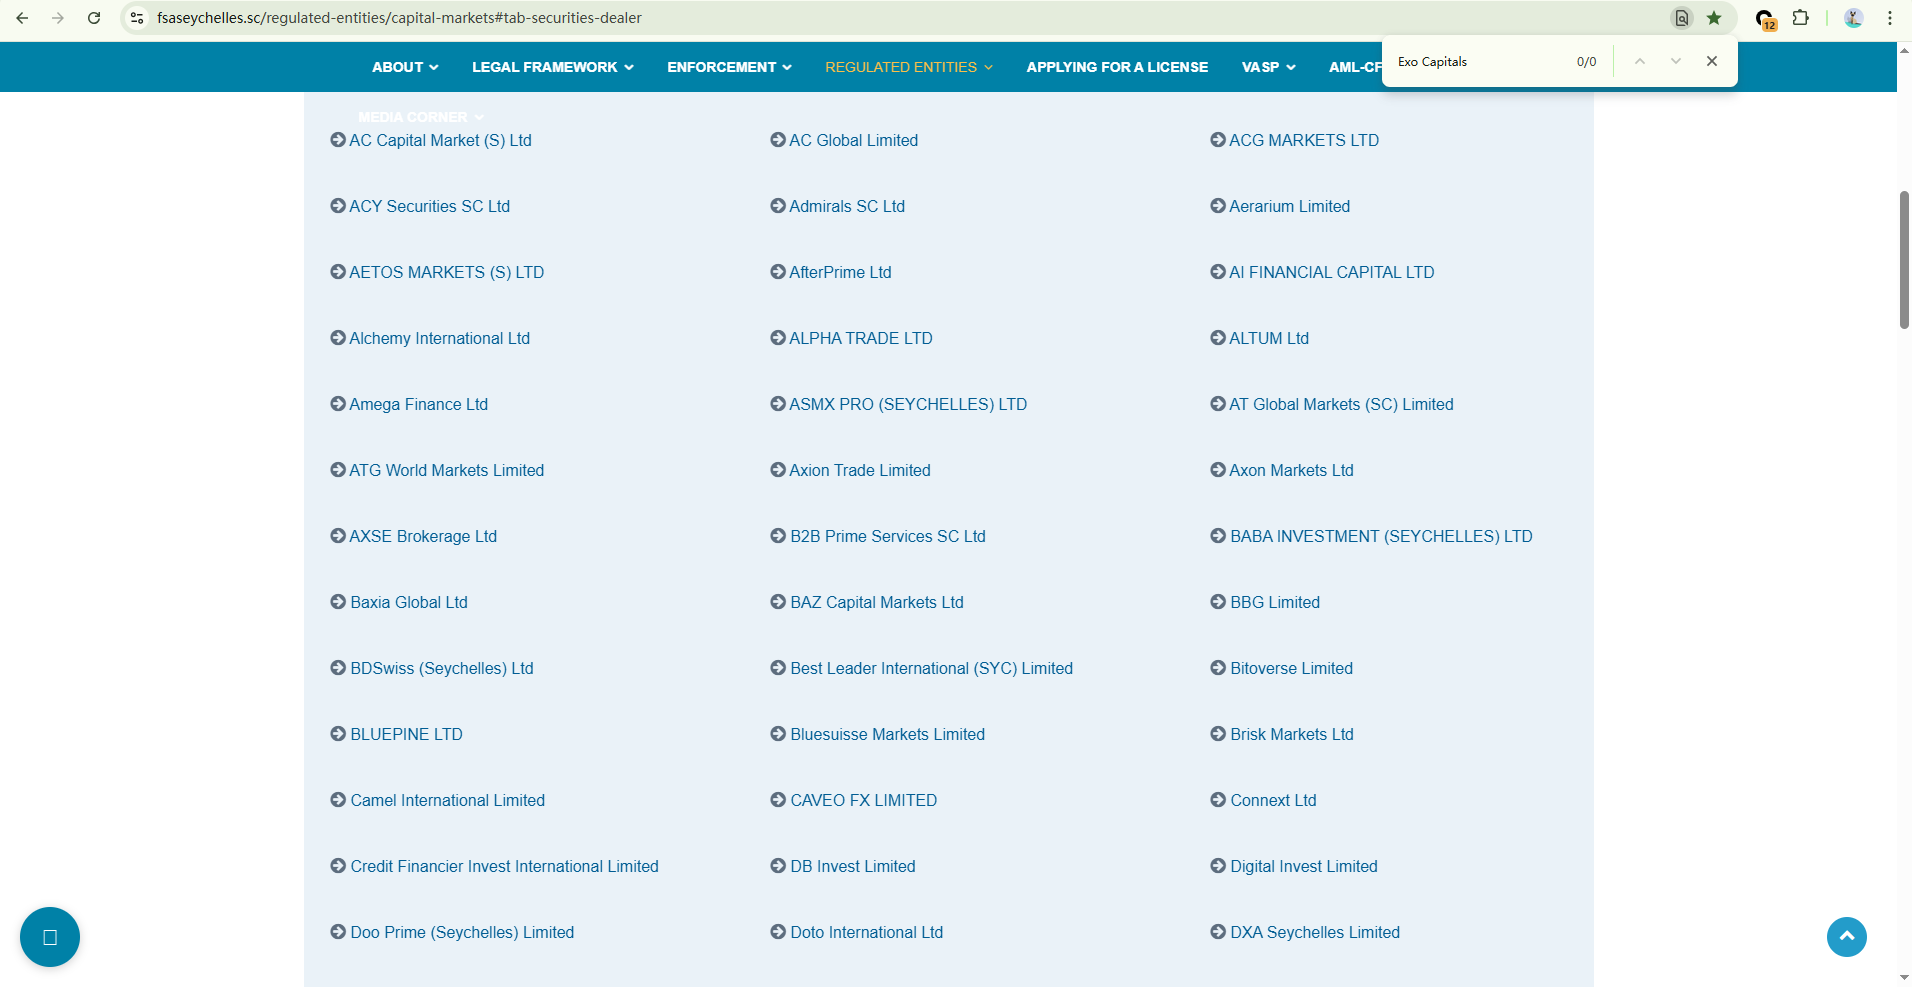Select B2B Prime Services SC Ltd
This screenshot has width=1912, height=987.
click(x=888, y=536)
